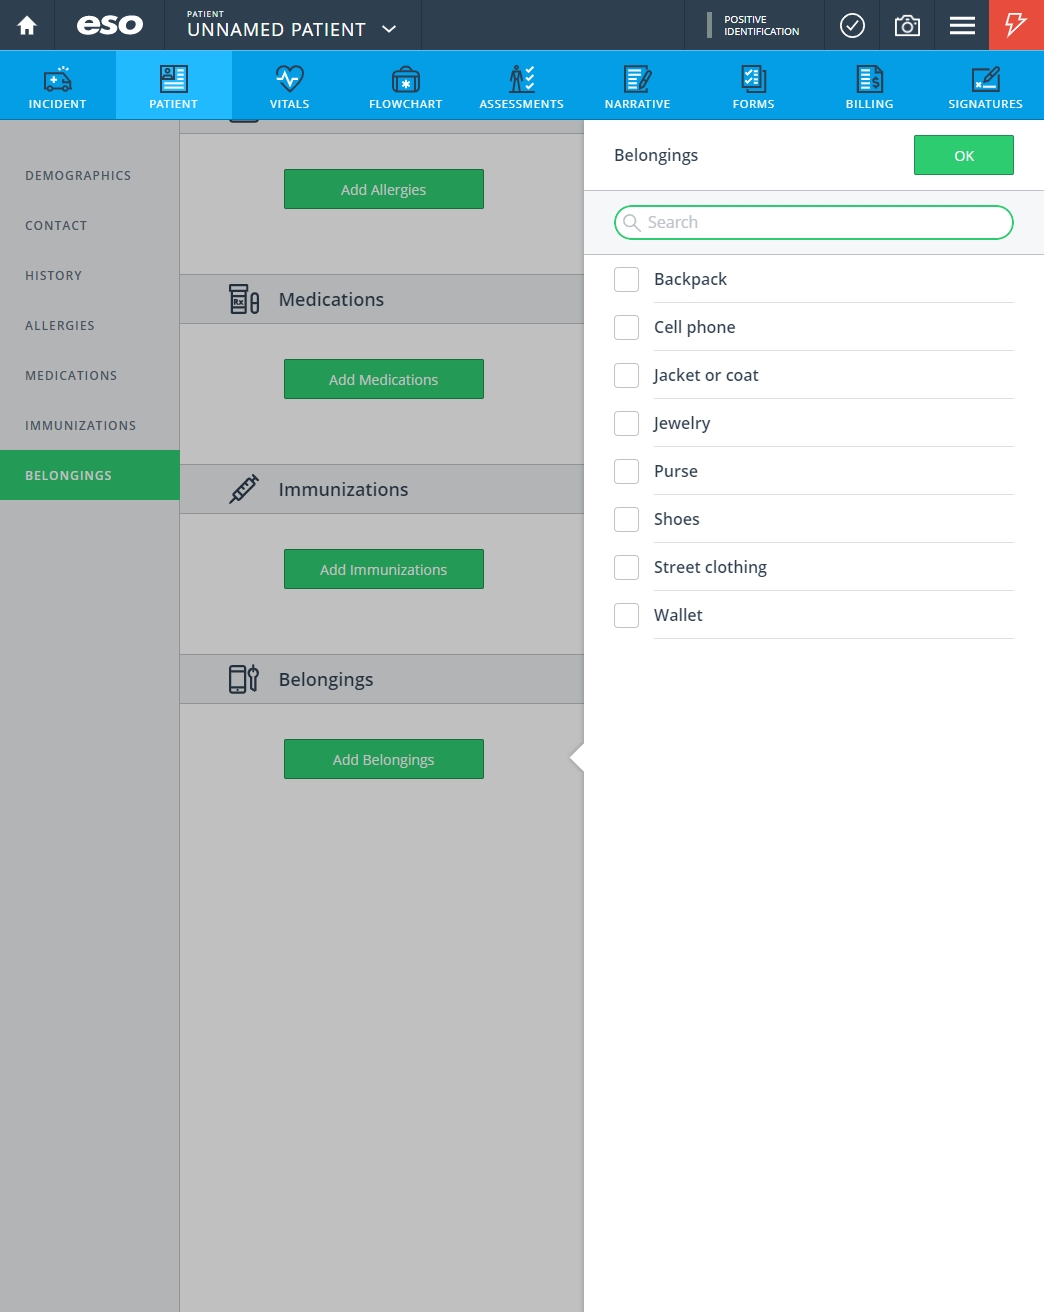
Task: Click the red lightning bolt icon
Action: coord(1016,25)
